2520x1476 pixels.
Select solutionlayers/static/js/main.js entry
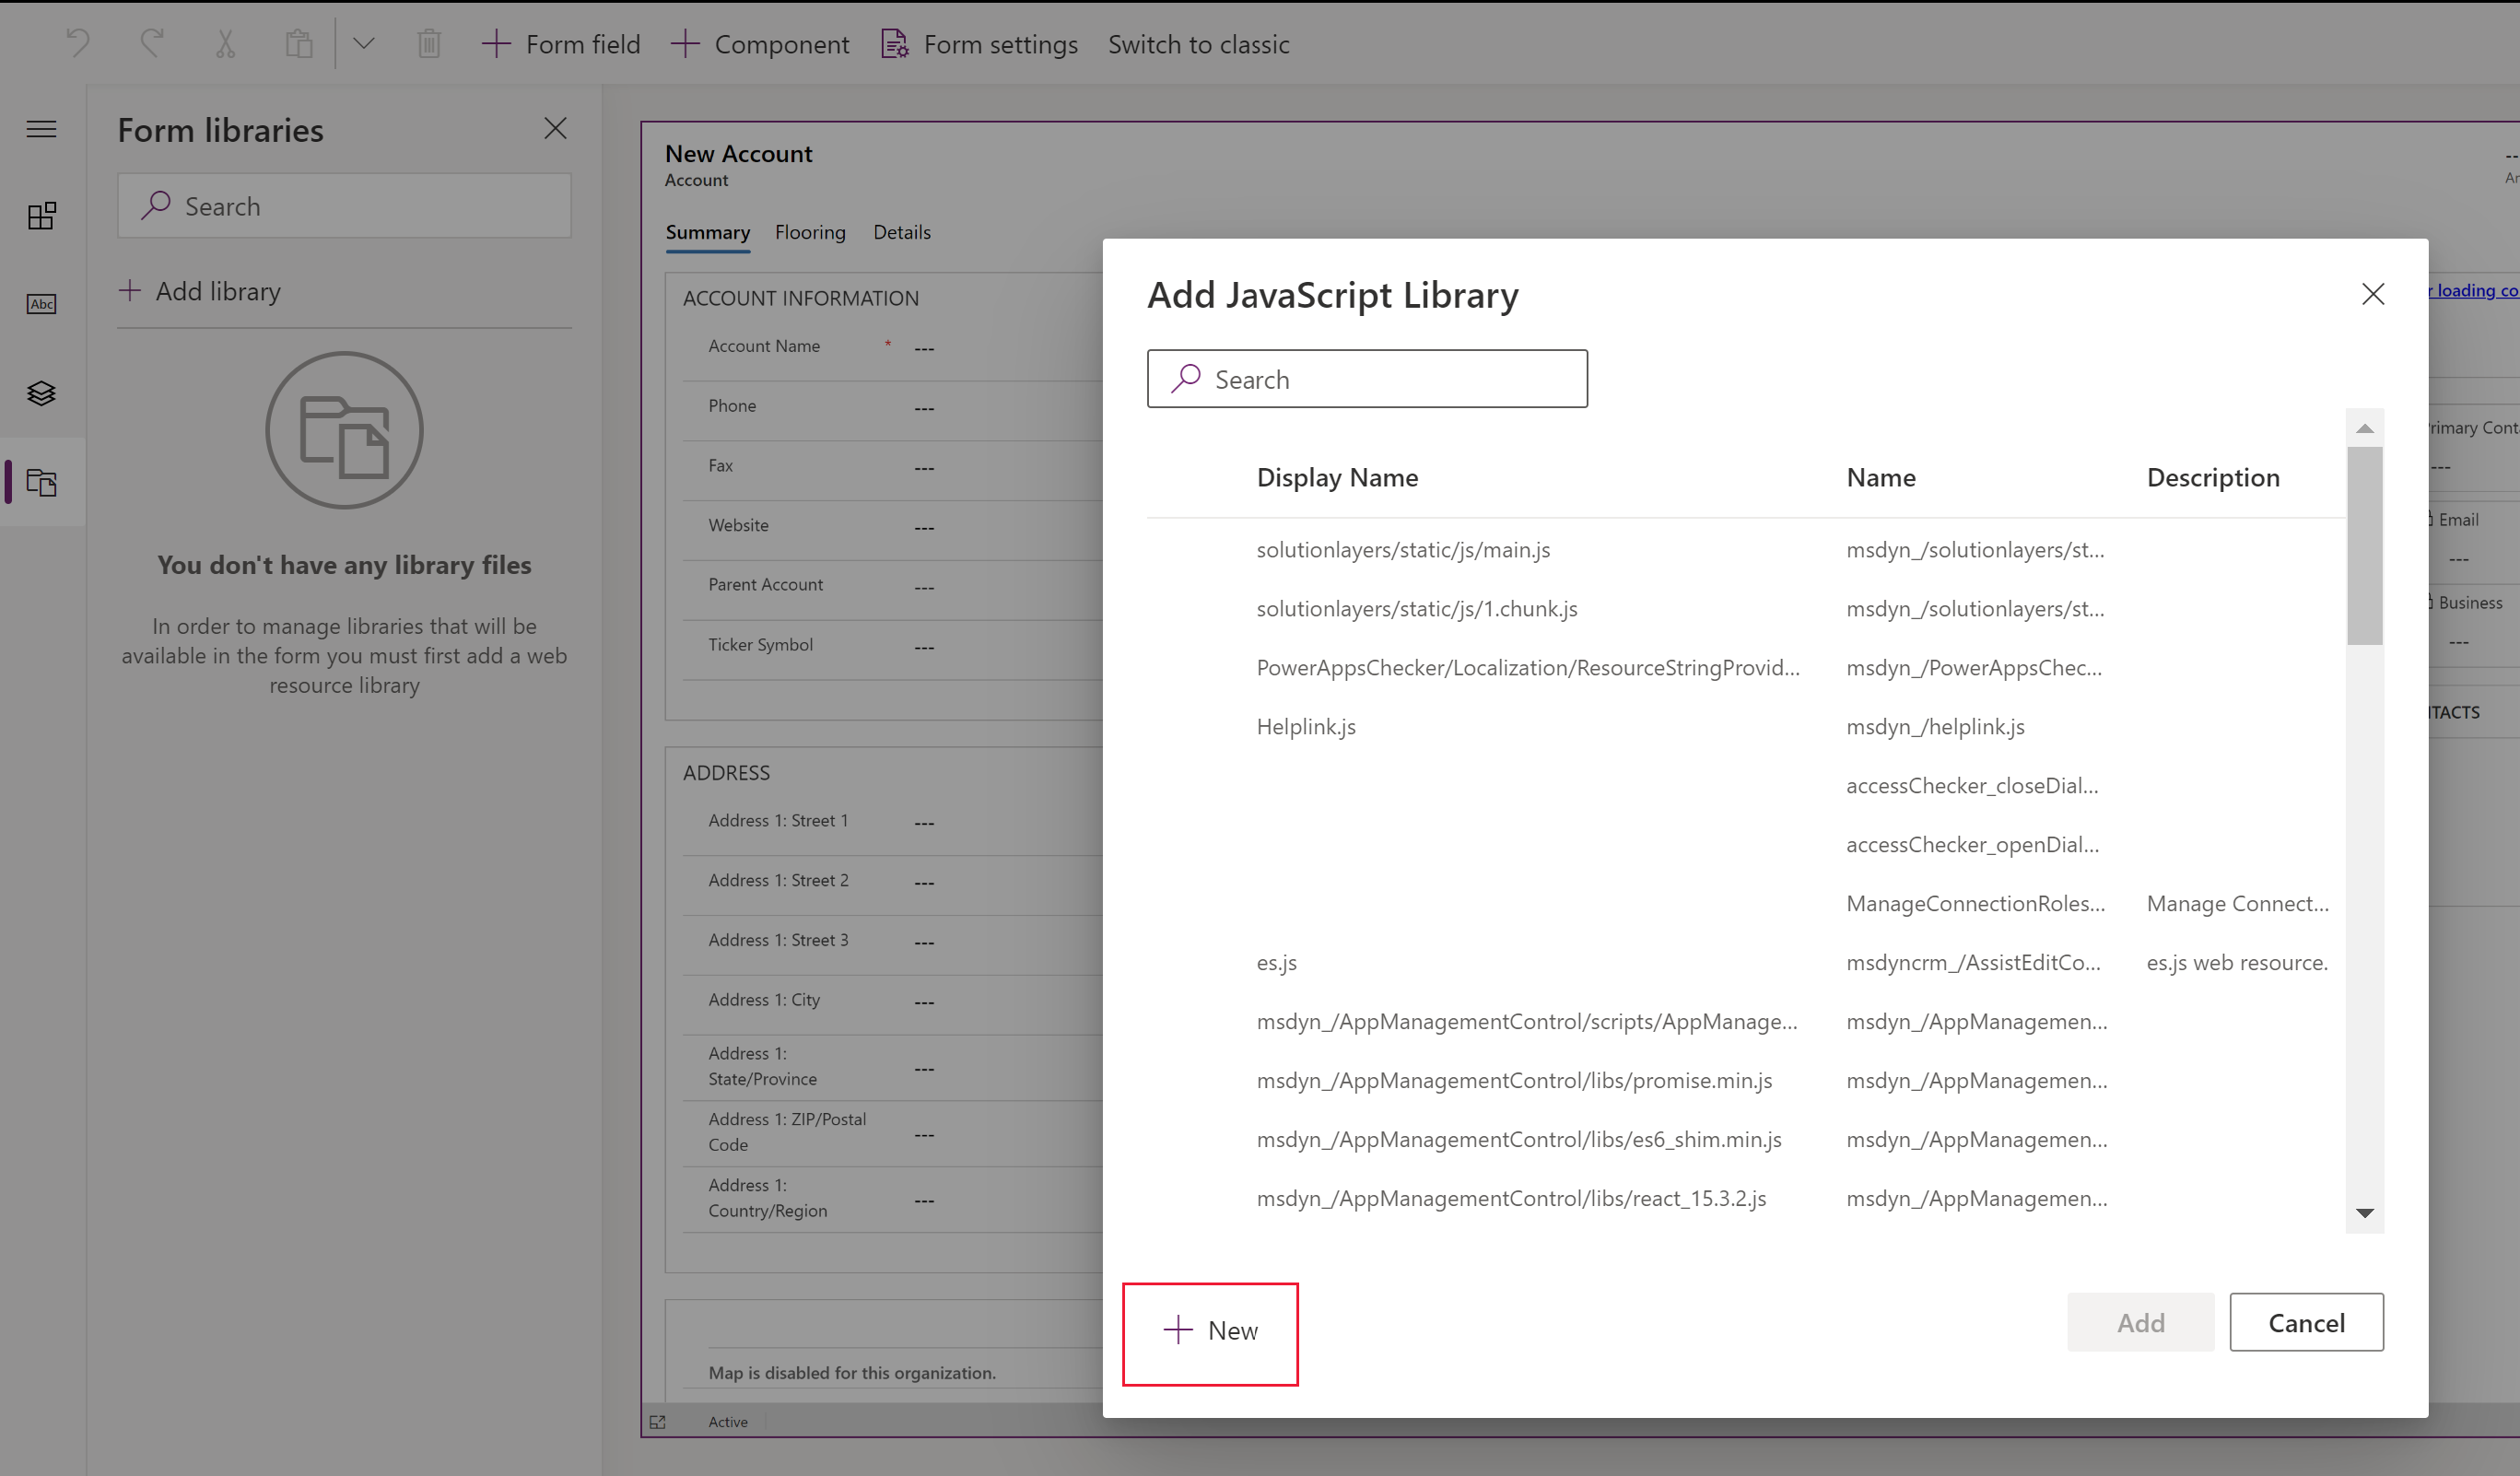click(x=1404, y=548)
